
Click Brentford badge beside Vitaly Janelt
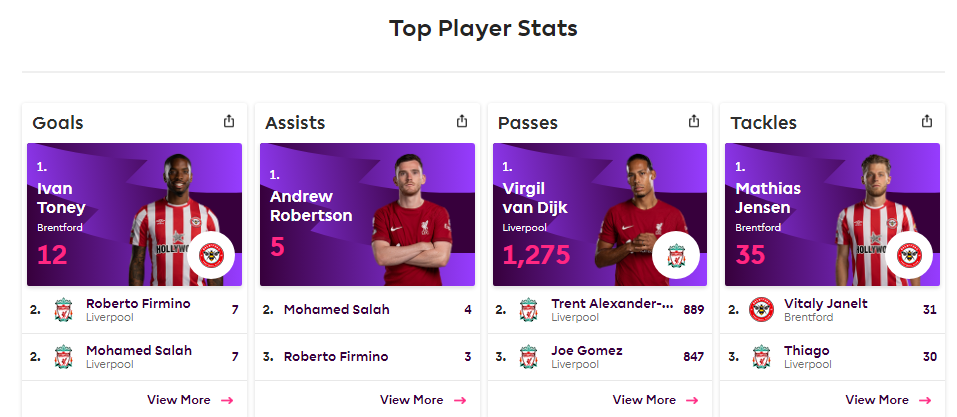[761, 310]
